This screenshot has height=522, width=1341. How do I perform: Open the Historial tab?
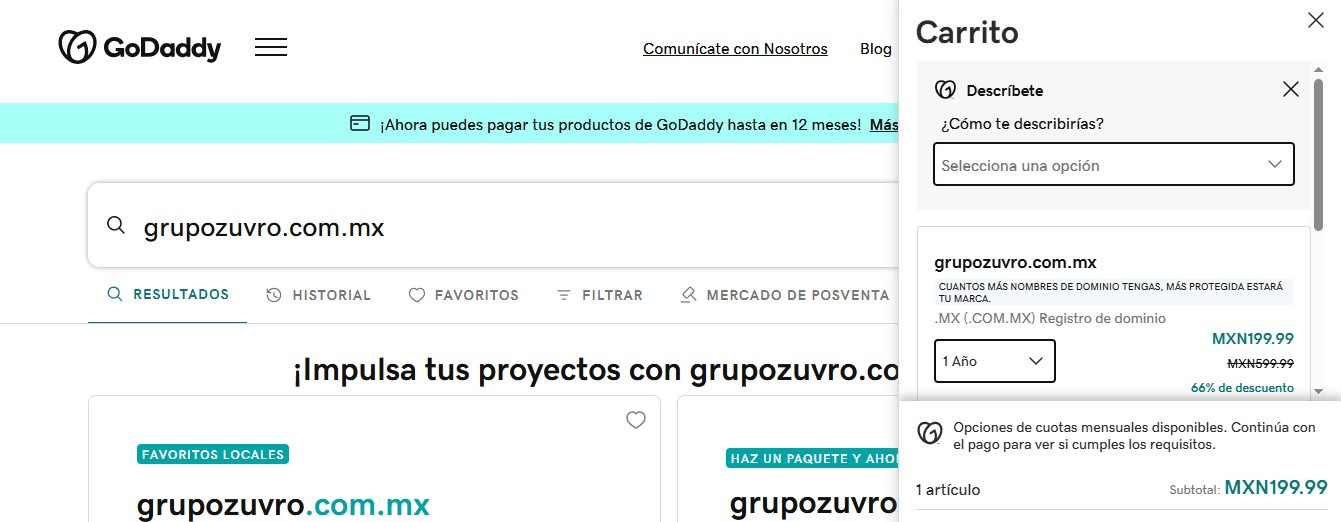(319, 295)
